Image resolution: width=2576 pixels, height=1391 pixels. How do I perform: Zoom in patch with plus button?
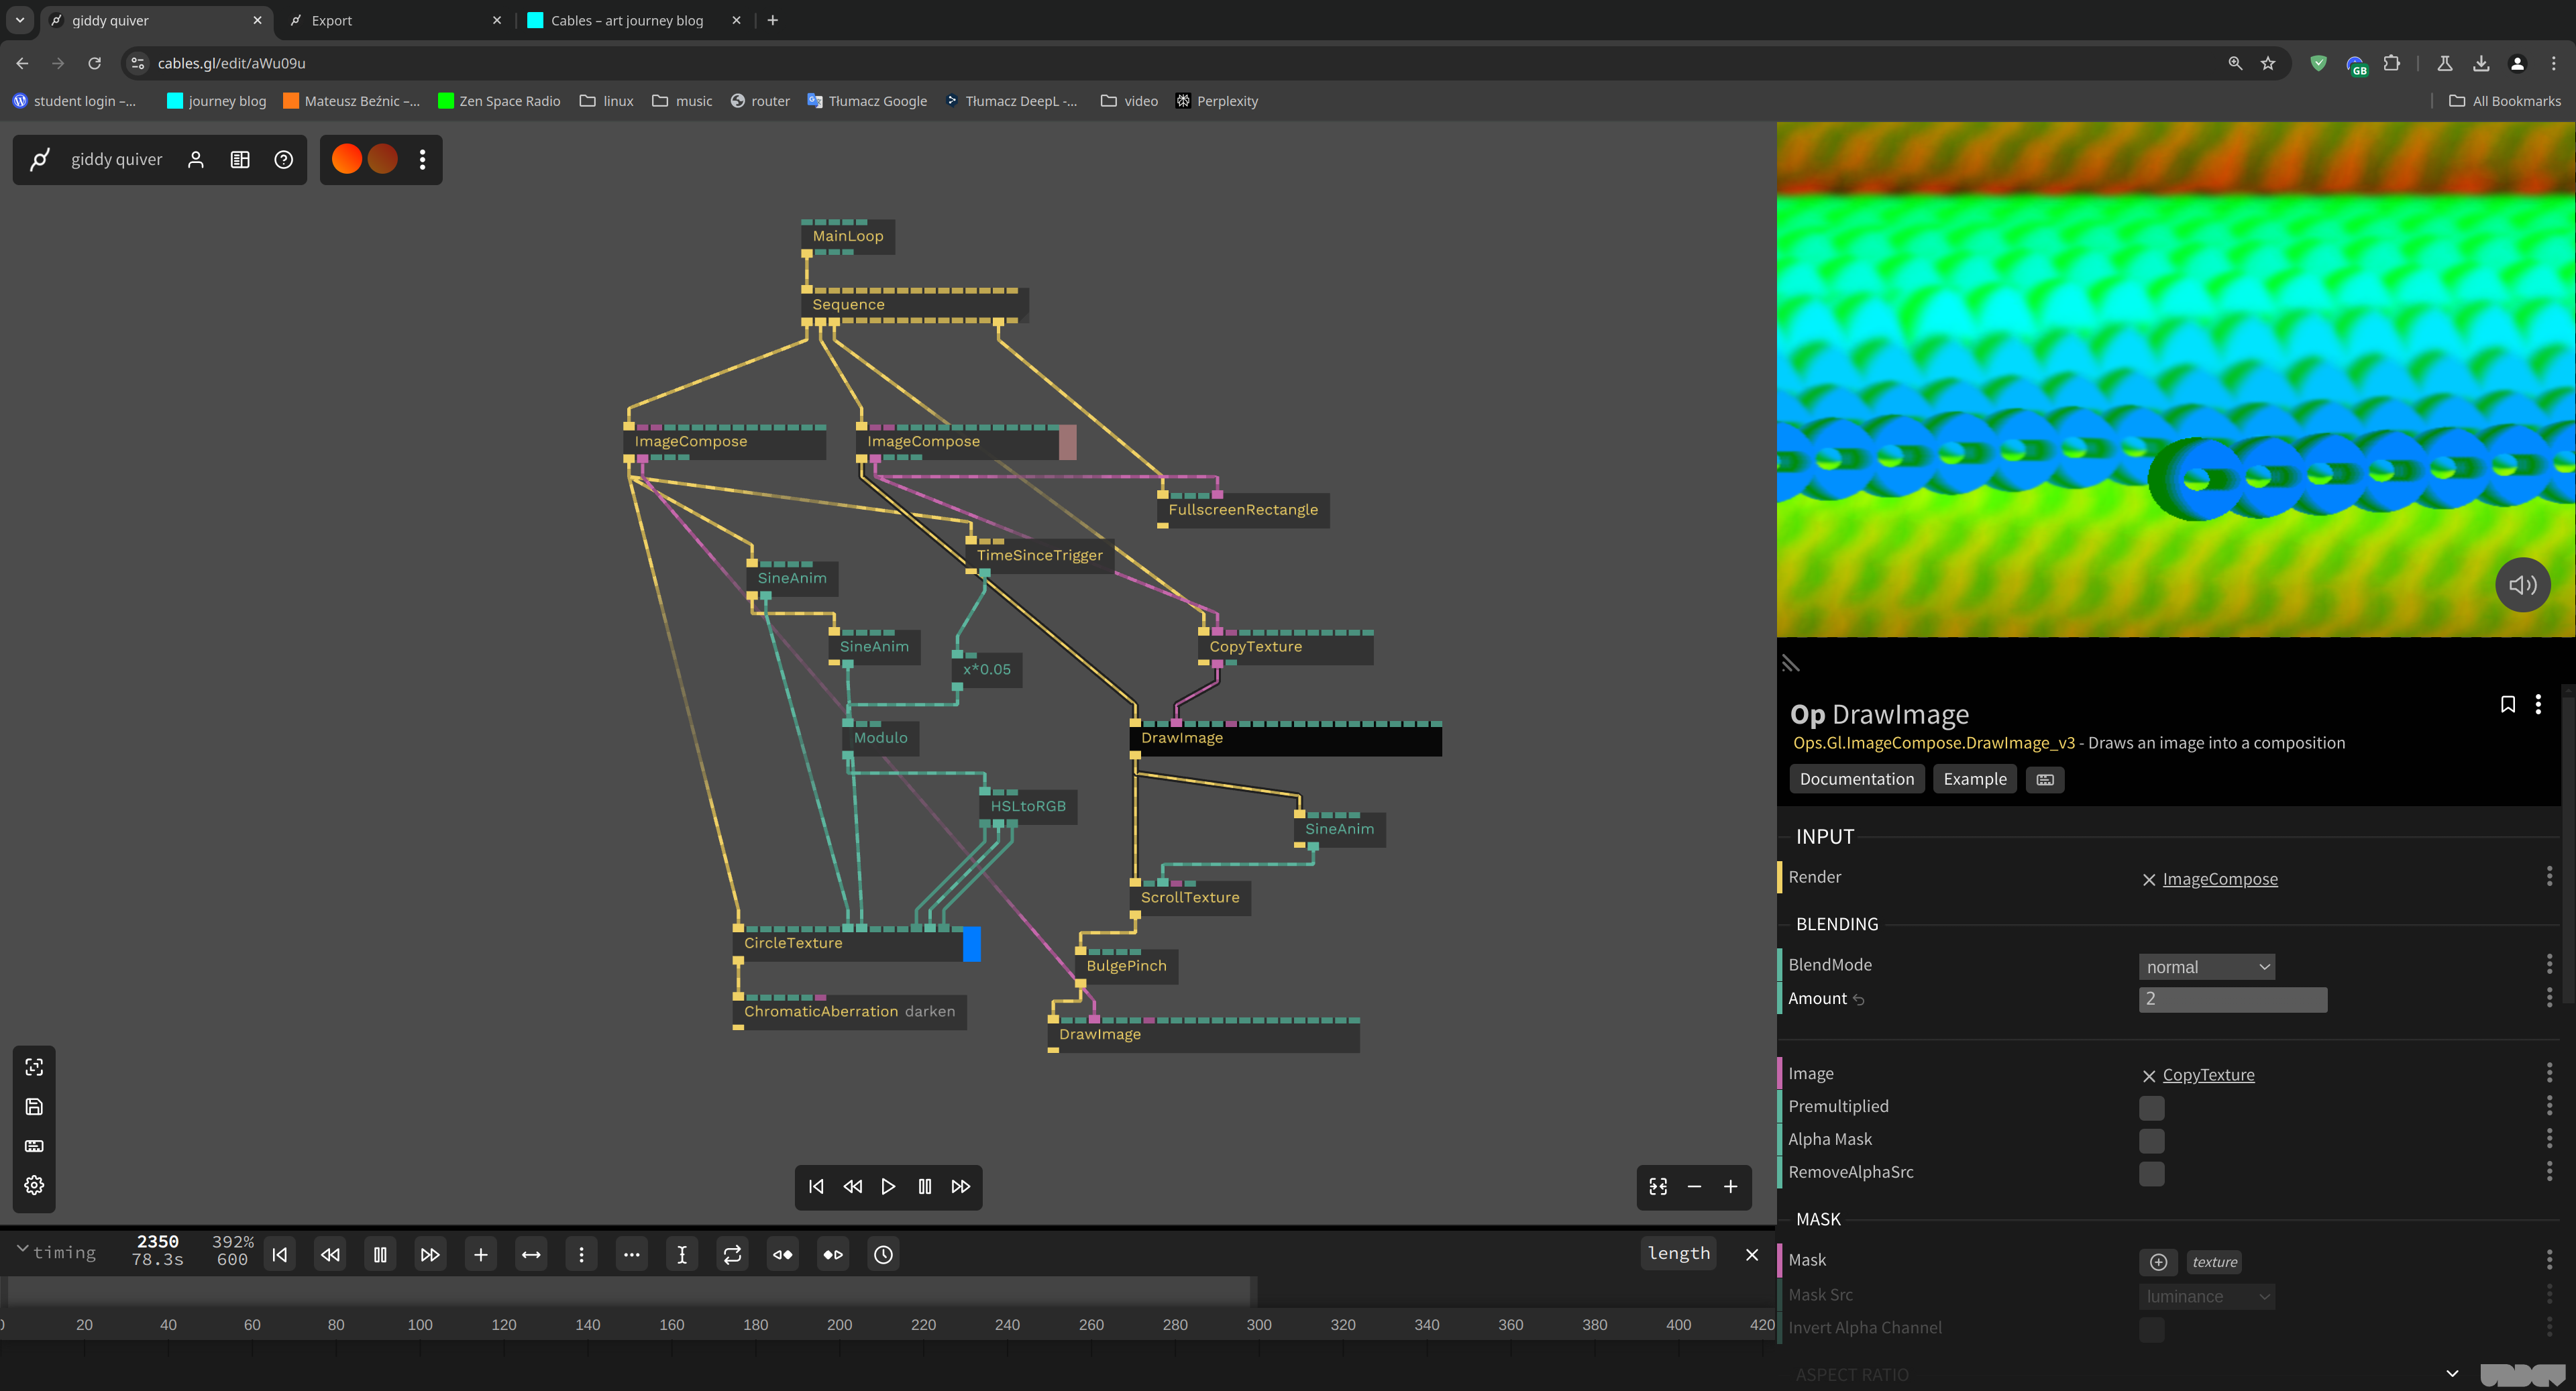1730,1186
